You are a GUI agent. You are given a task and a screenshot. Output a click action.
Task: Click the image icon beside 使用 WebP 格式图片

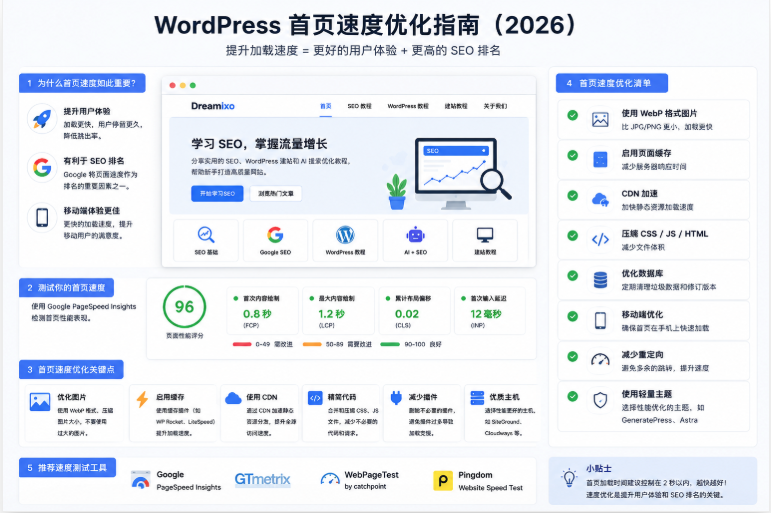pos(600,120)
